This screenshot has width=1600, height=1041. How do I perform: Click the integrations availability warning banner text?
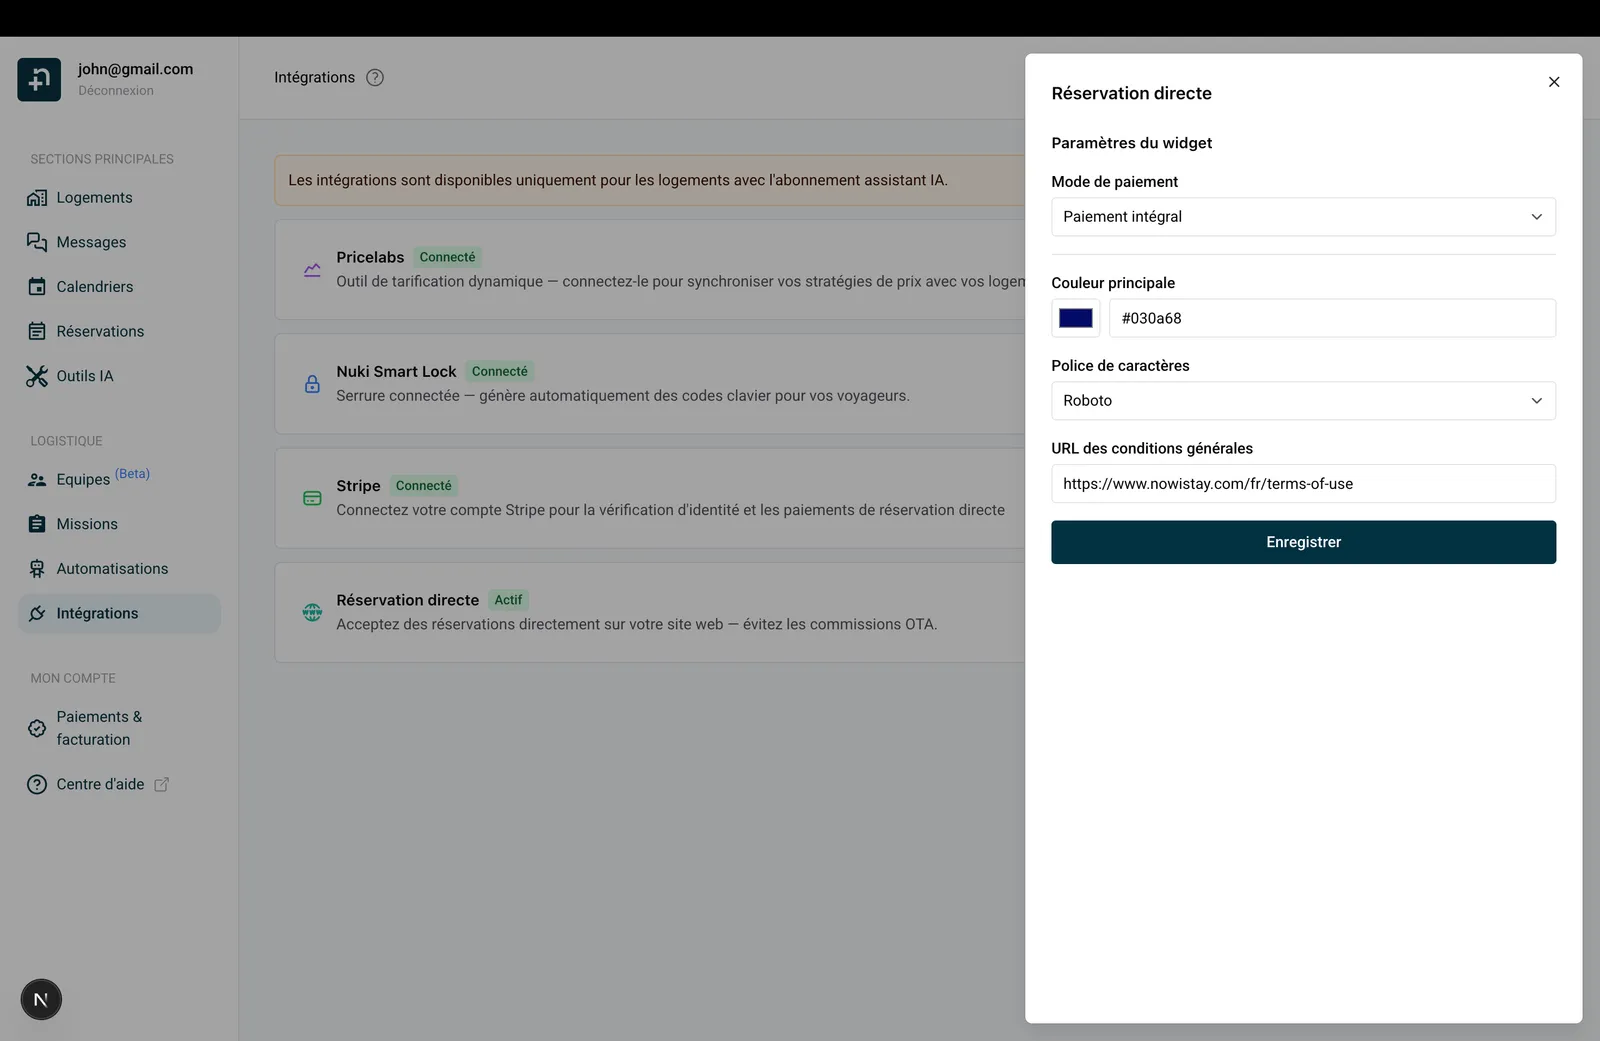click(x=618, y=180)
